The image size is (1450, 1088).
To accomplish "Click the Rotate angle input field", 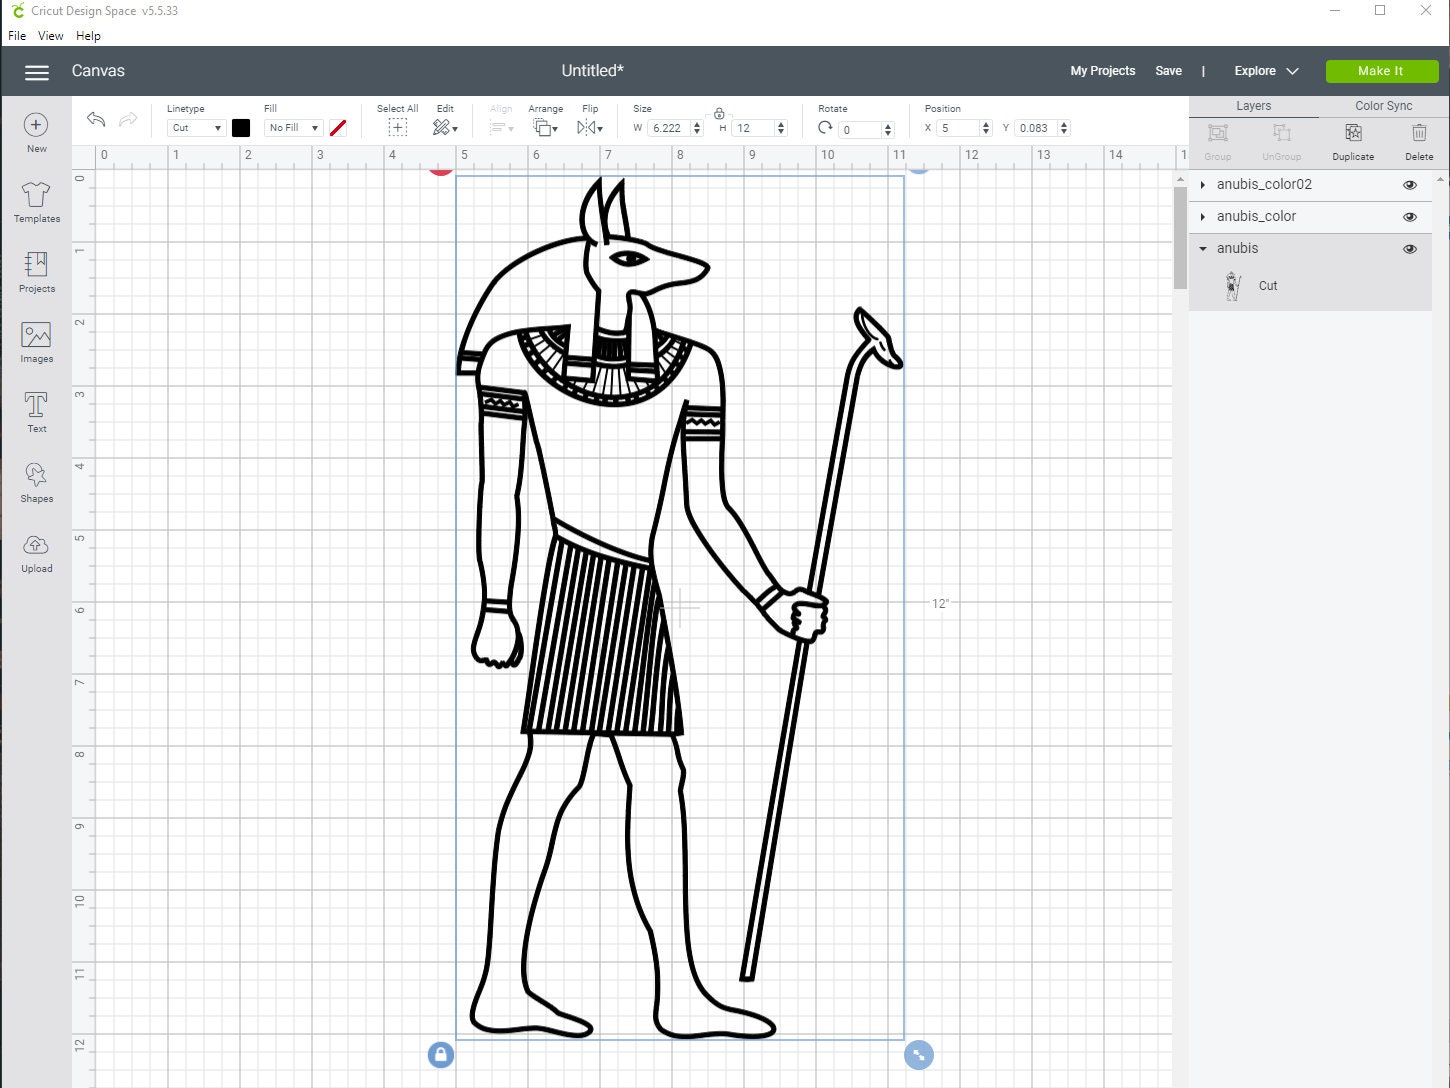I will (860, 129).
